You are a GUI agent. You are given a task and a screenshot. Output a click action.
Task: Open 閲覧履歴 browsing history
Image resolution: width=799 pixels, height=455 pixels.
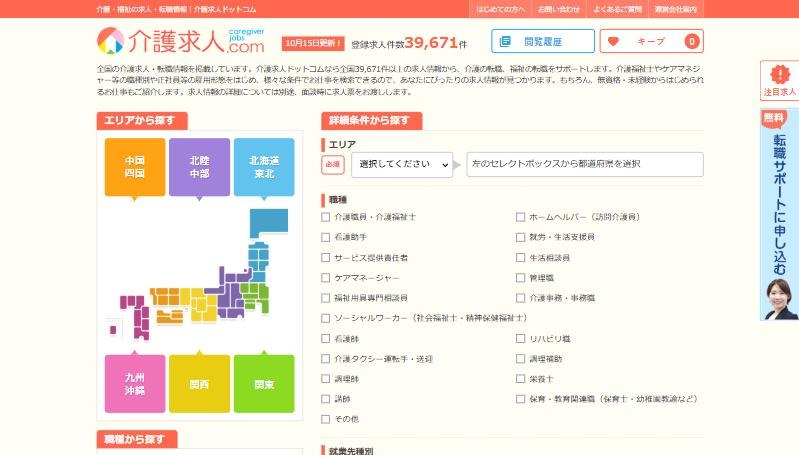pyautogui.click(x=543, y=41)
